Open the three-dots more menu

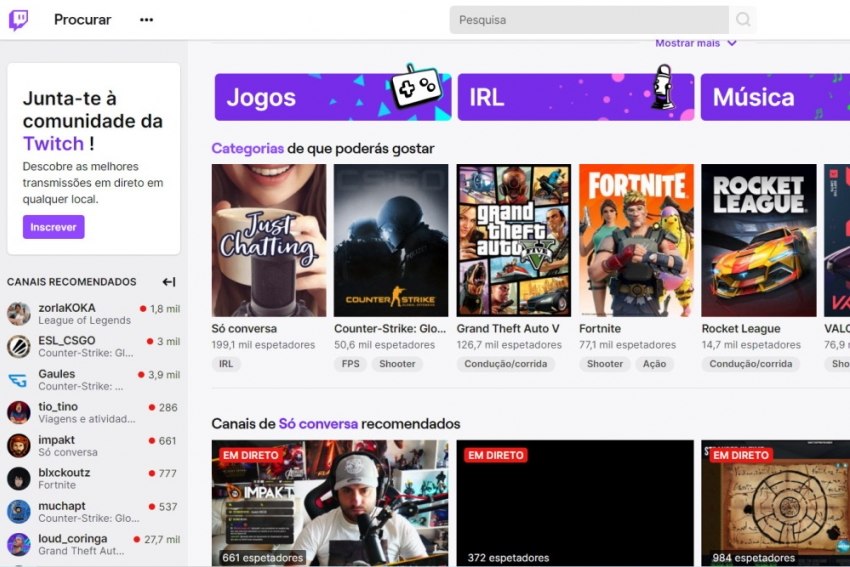[x=146, y=20]
